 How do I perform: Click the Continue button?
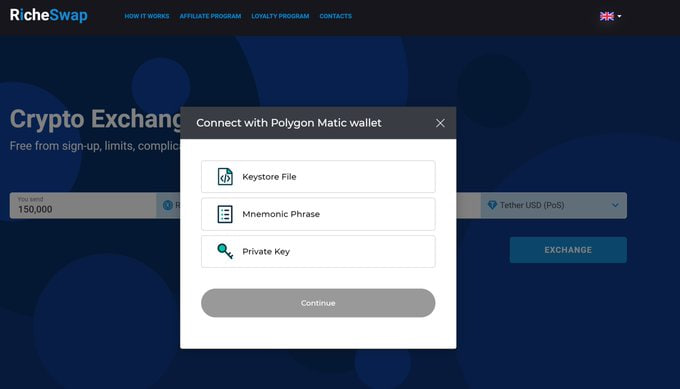318,303
